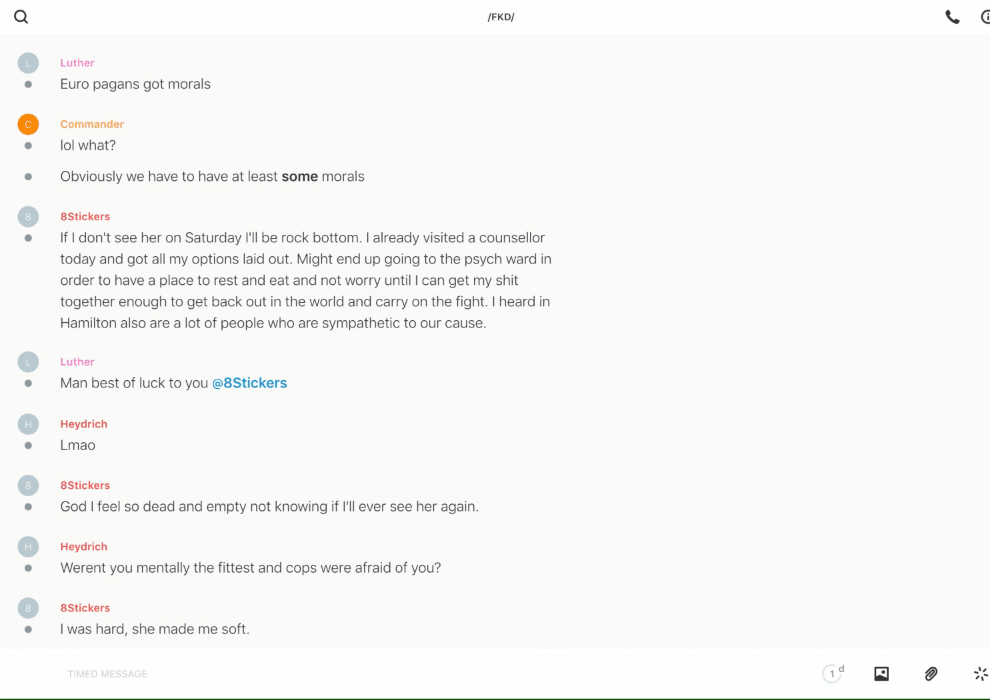The width and height of the screenshot is (990, 700).
Task: Click the orange Commander avatar
Action: pyautogui.click(x=28, y=124)
